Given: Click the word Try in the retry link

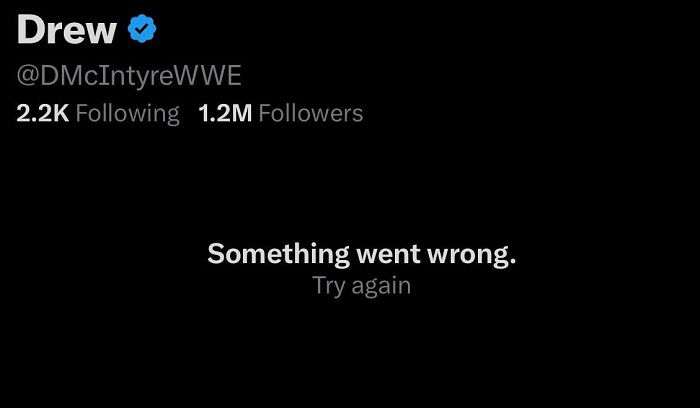Looking at the screenshot, I should (x=328, y=286).
